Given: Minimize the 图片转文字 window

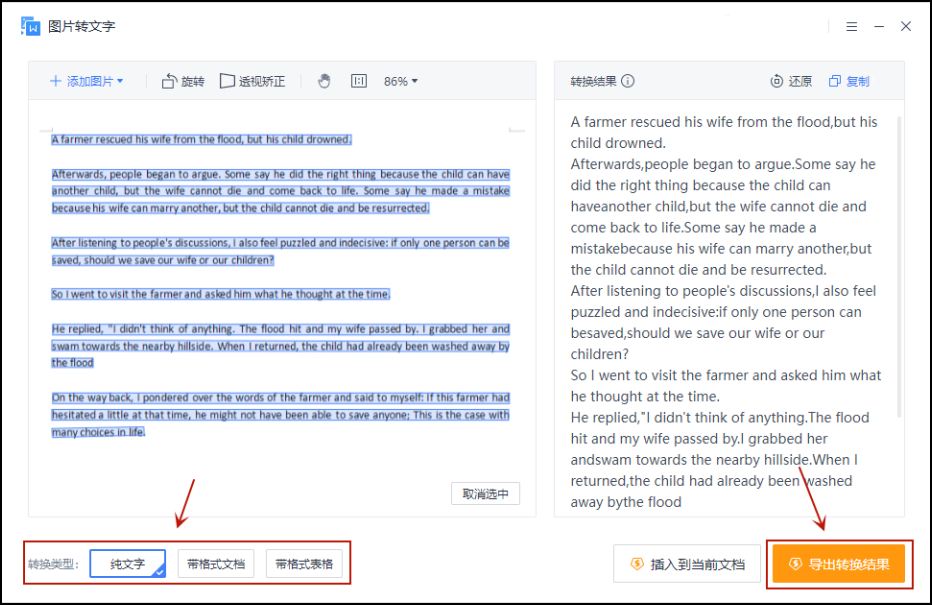Looking at the screenshot, I should (878, 27).
